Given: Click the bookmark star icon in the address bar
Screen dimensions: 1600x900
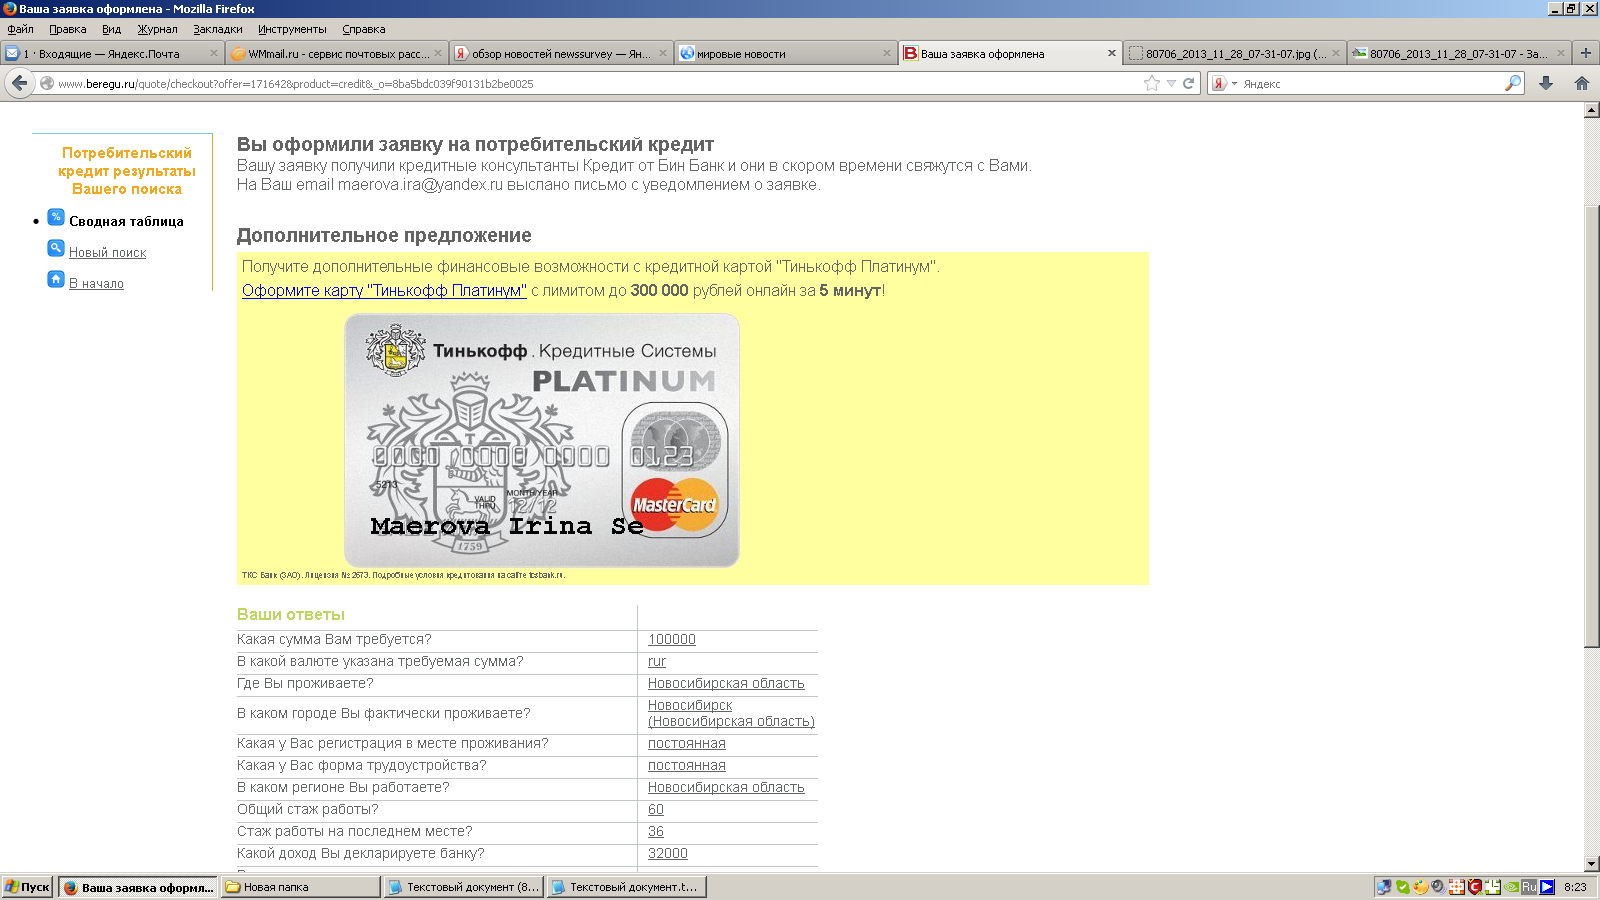Looking at the screenshot, I should (1152, 83).
